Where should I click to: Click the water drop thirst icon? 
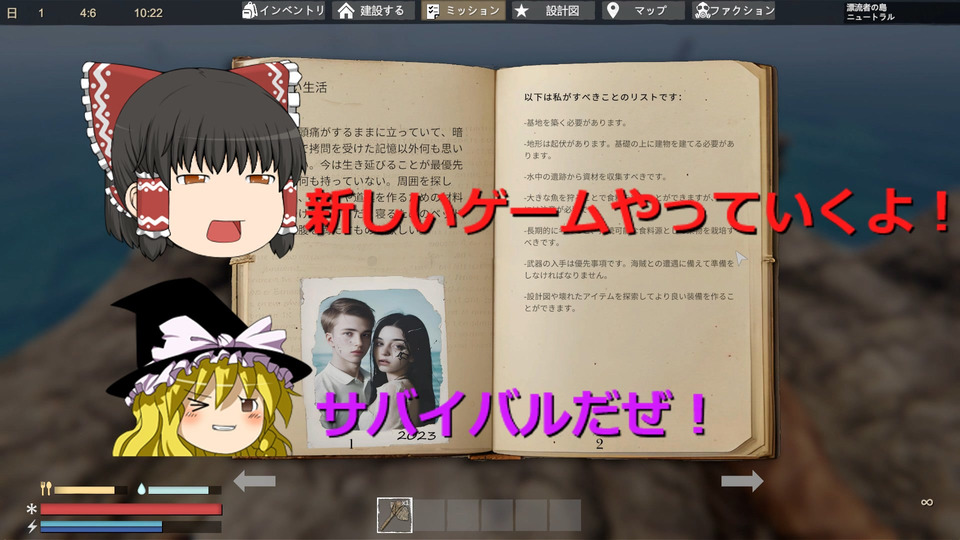(141, 489)
